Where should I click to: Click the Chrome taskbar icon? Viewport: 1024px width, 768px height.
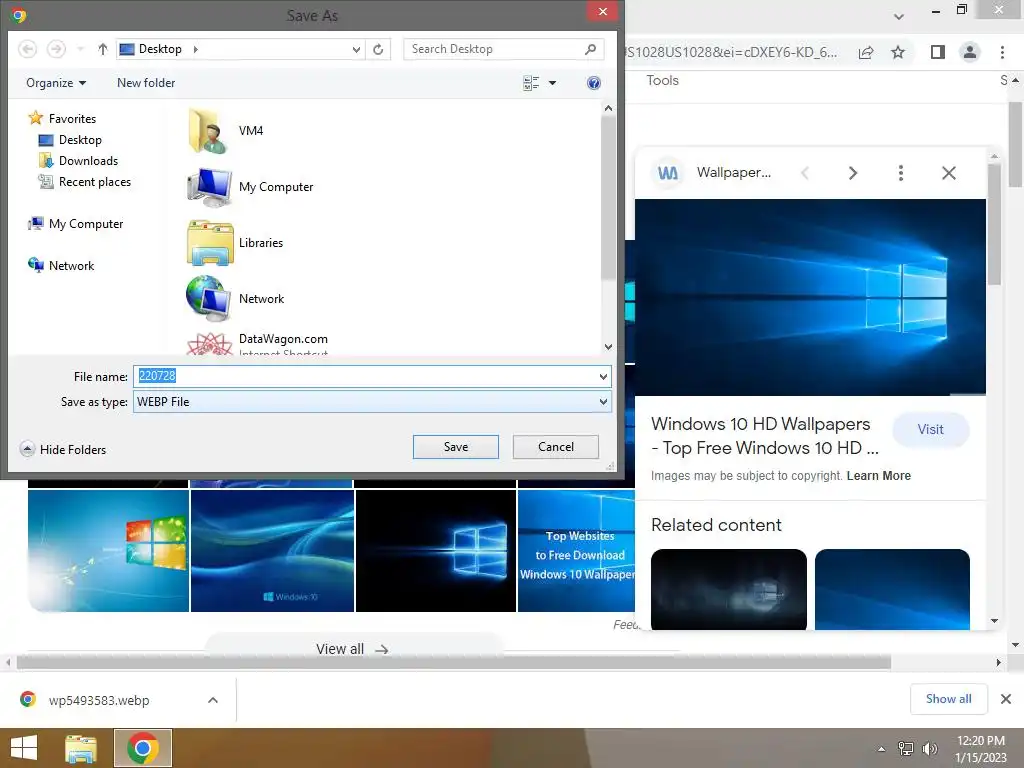pos(143,748)
